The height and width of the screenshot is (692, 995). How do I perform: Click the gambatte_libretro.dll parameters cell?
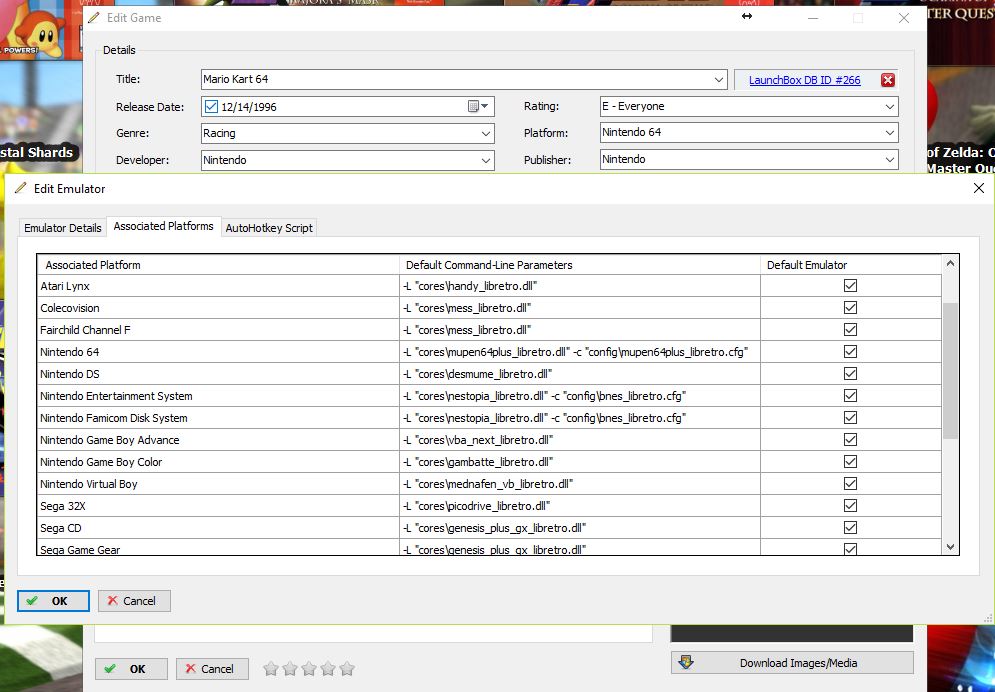[579, 462]
